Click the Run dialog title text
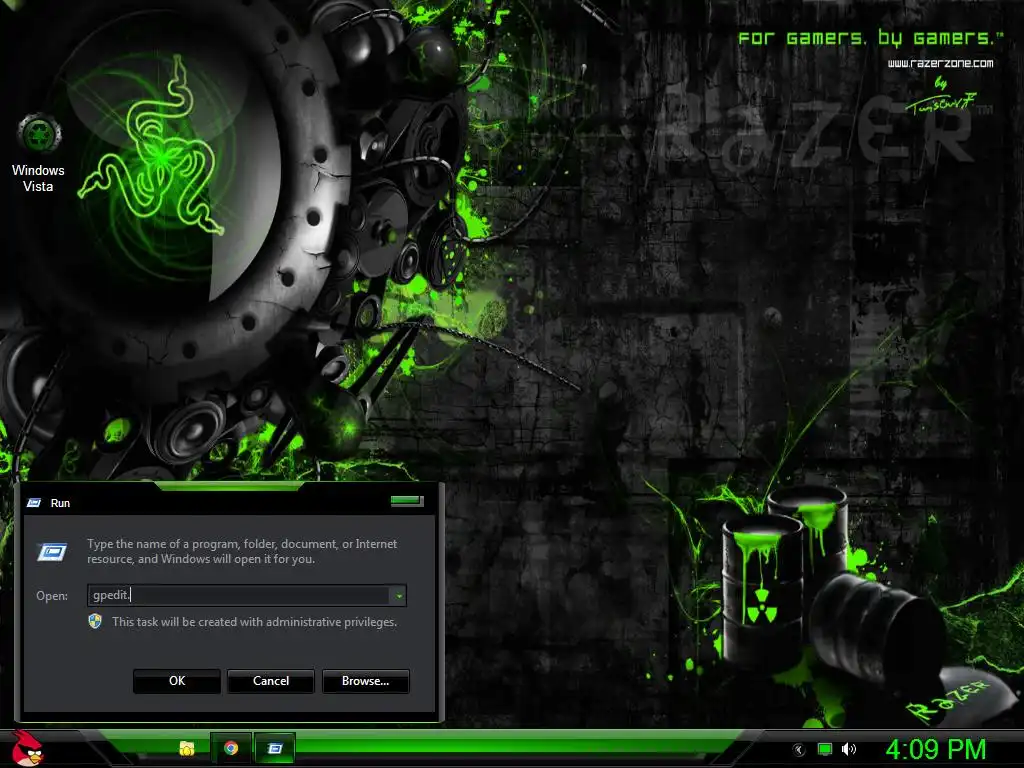Viewport: 1024px width, 768px height. pyautogui.click(x=60, y=503)
